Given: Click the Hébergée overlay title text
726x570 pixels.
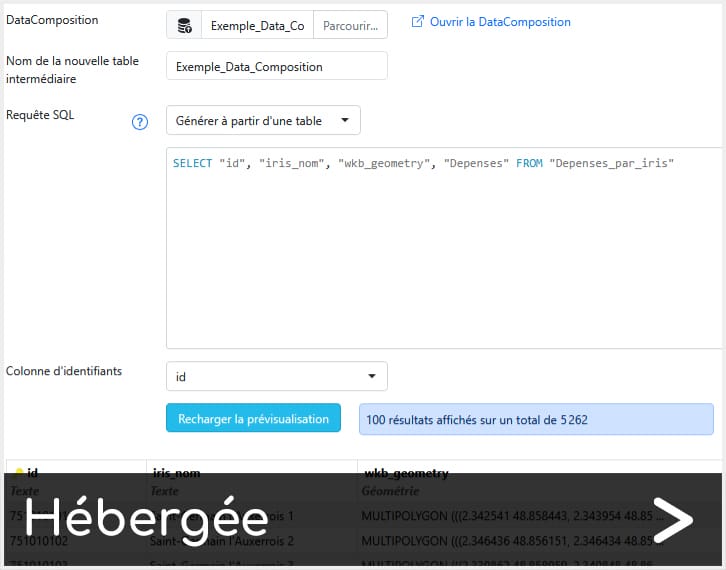Looking at the screenshot, I should click(x=146, y=520).
